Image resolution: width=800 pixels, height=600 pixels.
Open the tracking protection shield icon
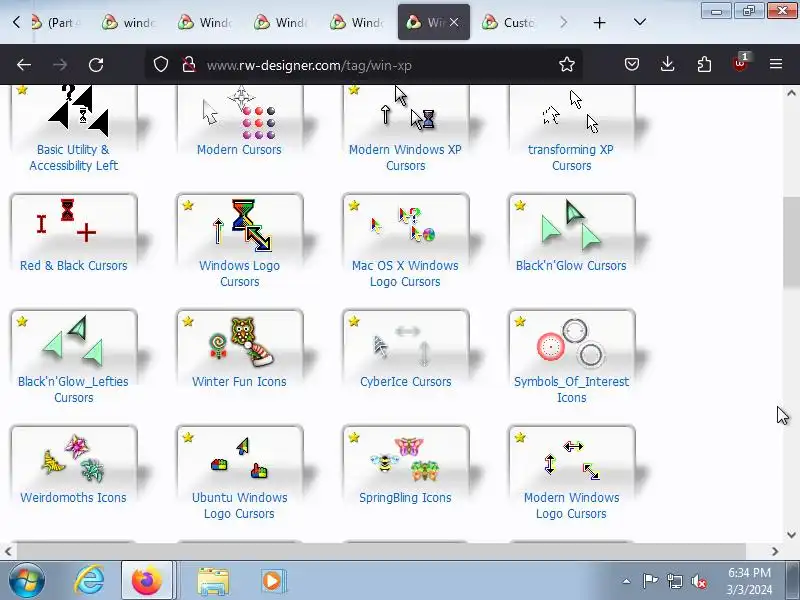[161, 64]
